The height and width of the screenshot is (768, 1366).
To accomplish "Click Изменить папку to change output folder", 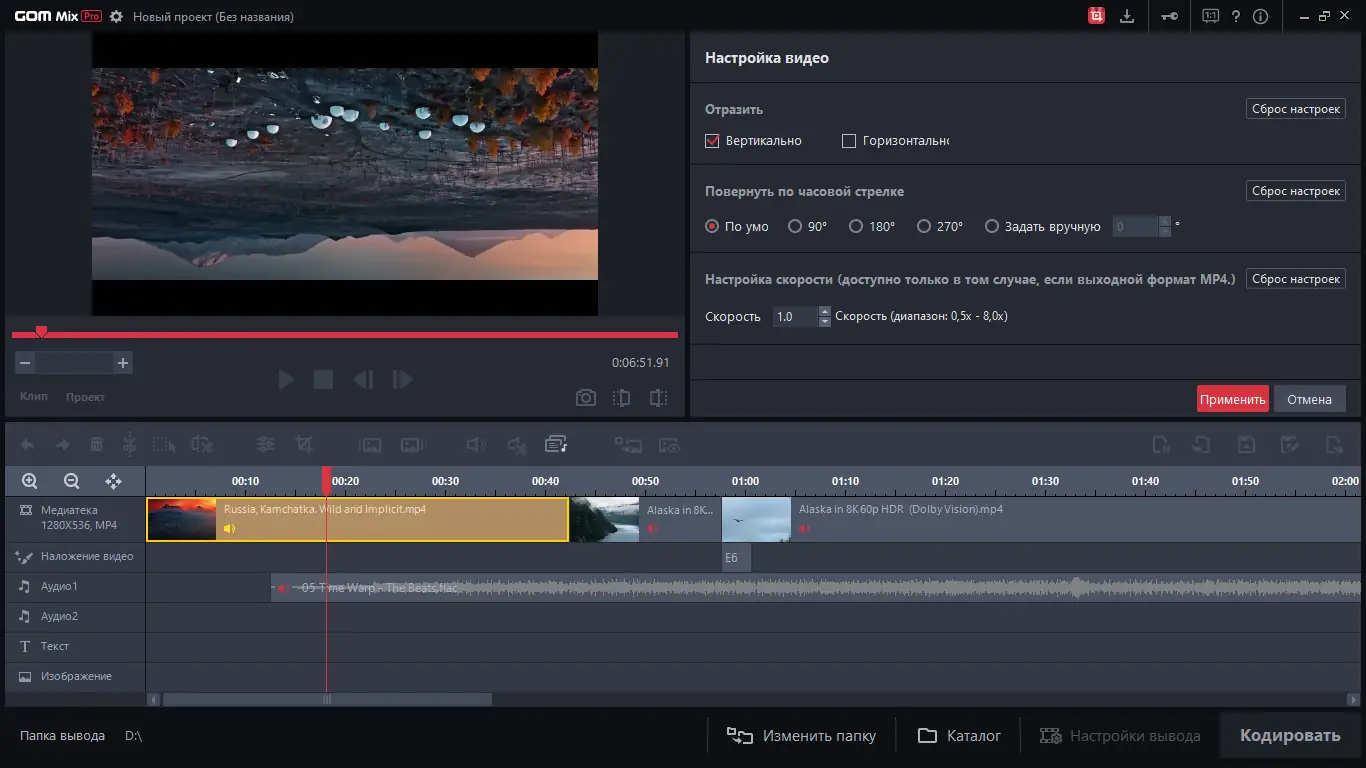I will [x=801, y=736].
